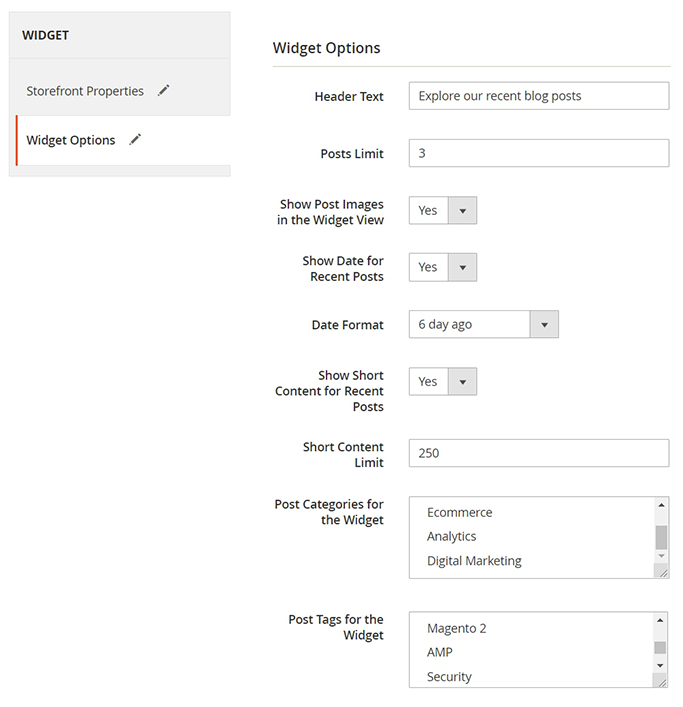Click resize handle of Post Categories list
Viewport: 683px width, 707px height.
661,572
